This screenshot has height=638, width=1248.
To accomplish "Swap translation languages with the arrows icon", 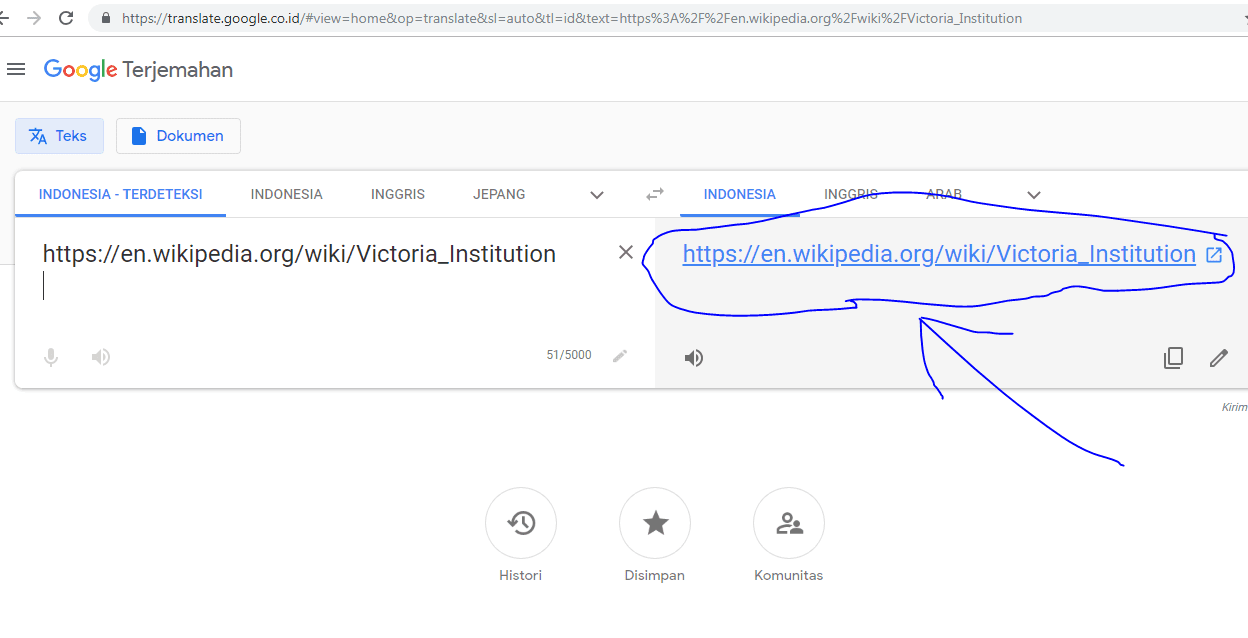I will tap(654, 194).
